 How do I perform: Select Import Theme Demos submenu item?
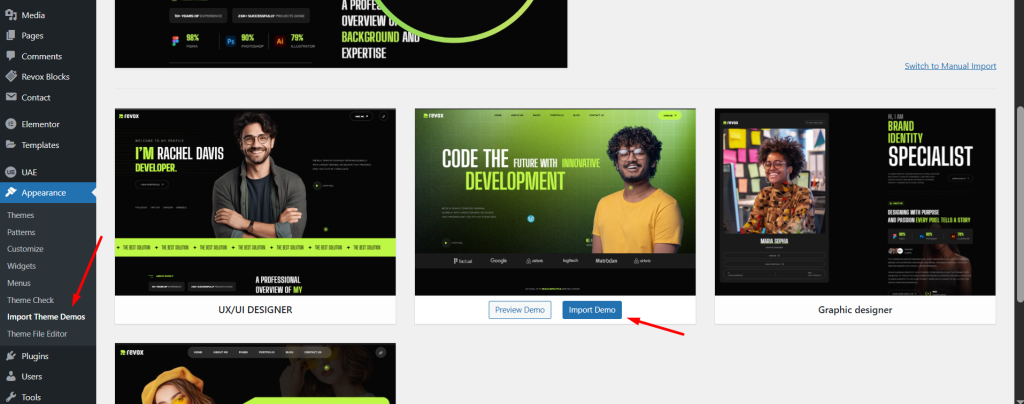point(46,316)
